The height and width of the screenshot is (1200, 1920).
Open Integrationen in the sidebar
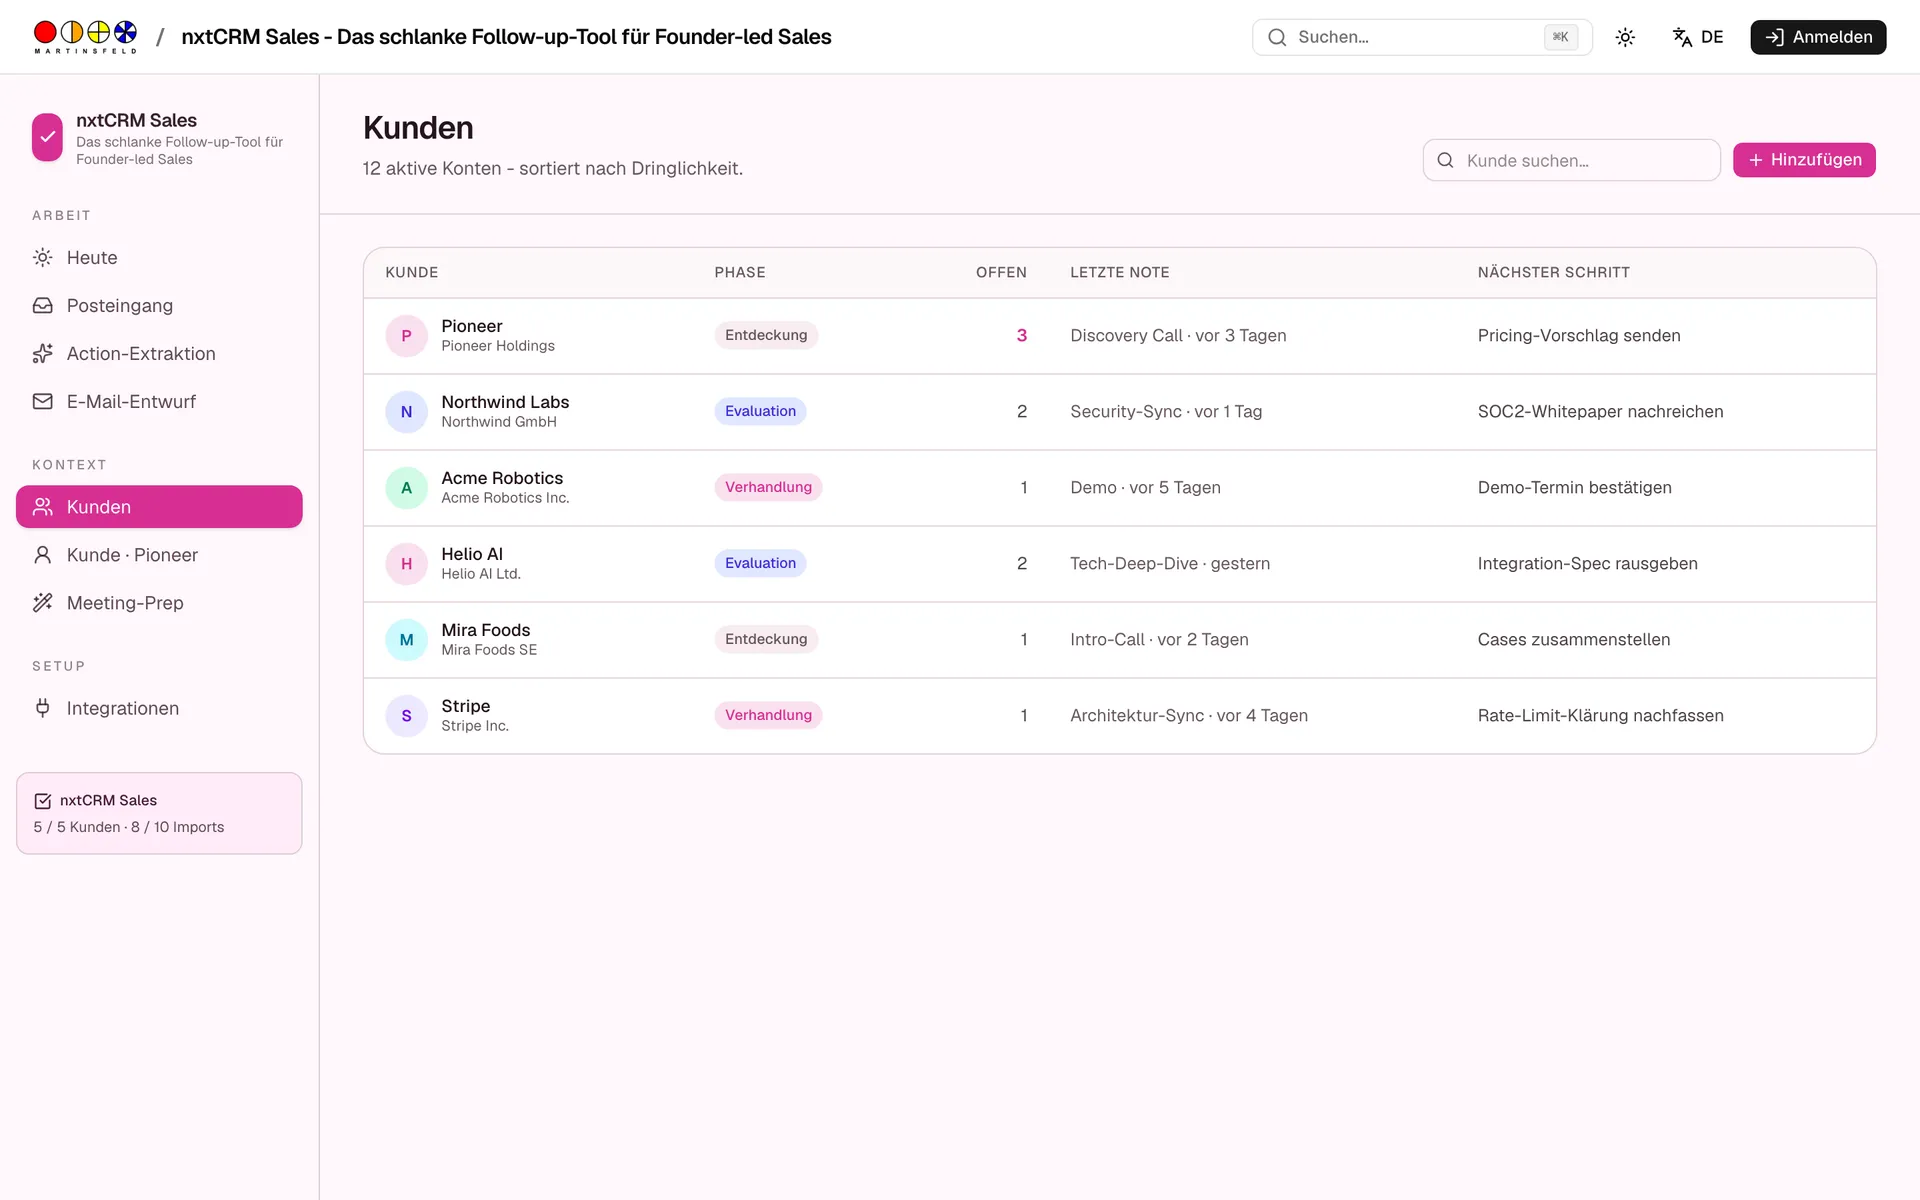click(159, 708)
